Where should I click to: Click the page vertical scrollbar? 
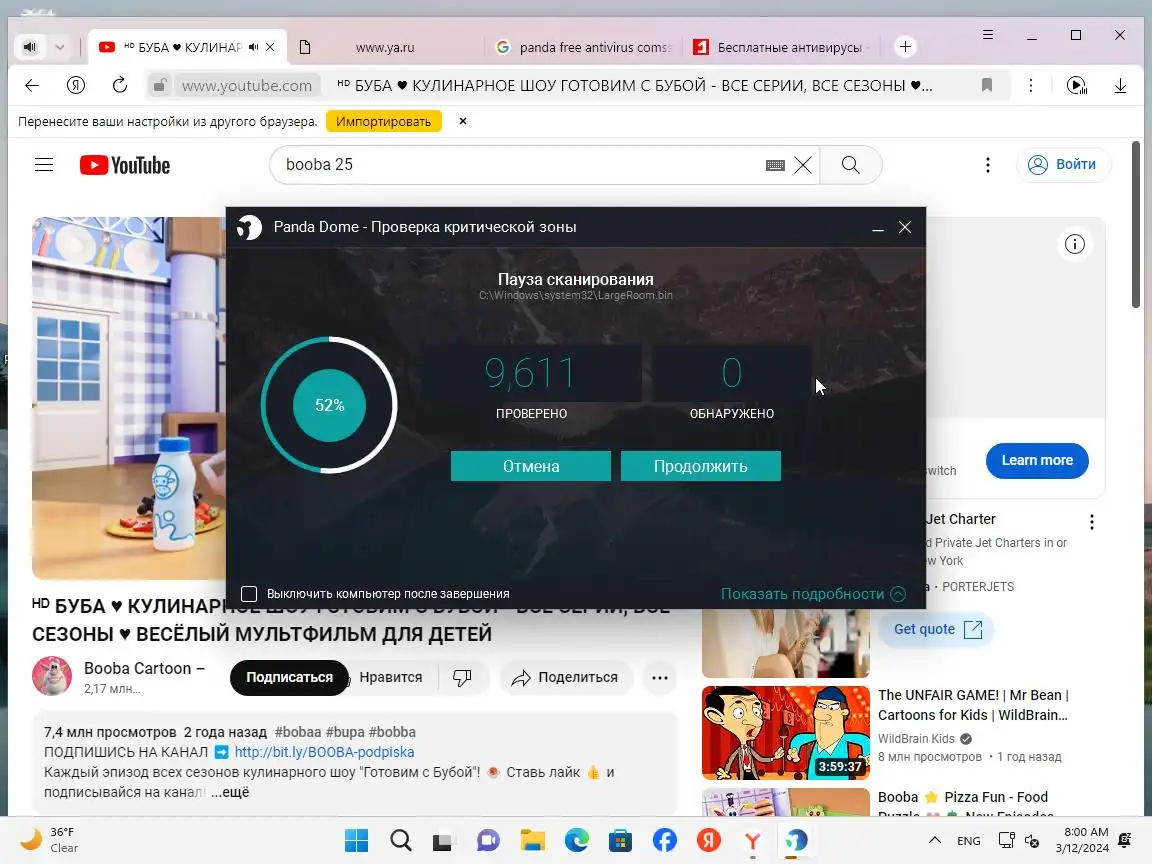[x=1137, y=224]
